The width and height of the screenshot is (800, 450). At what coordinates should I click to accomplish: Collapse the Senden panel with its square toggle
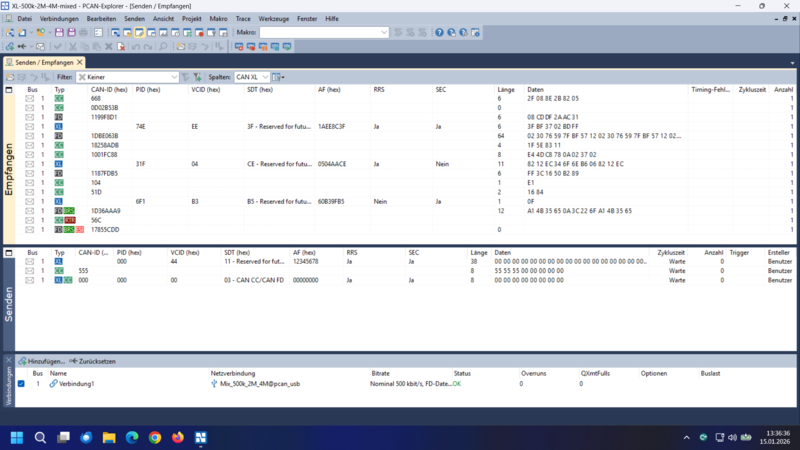(9, 253)
